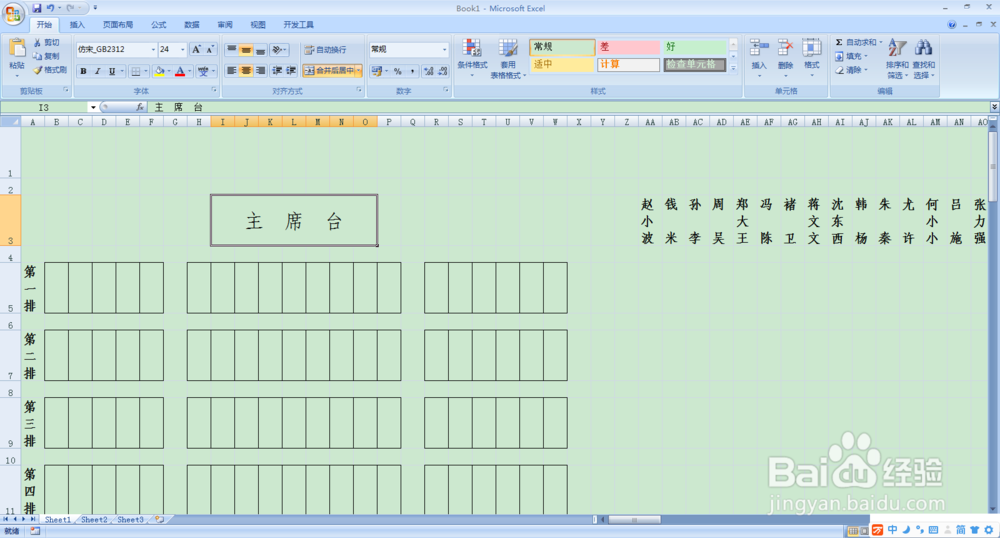Image resolution: width=1000 pixels, height=538 pixels.
Task: Click the merged 主席台 cell
Action: [x=294, y=221]
